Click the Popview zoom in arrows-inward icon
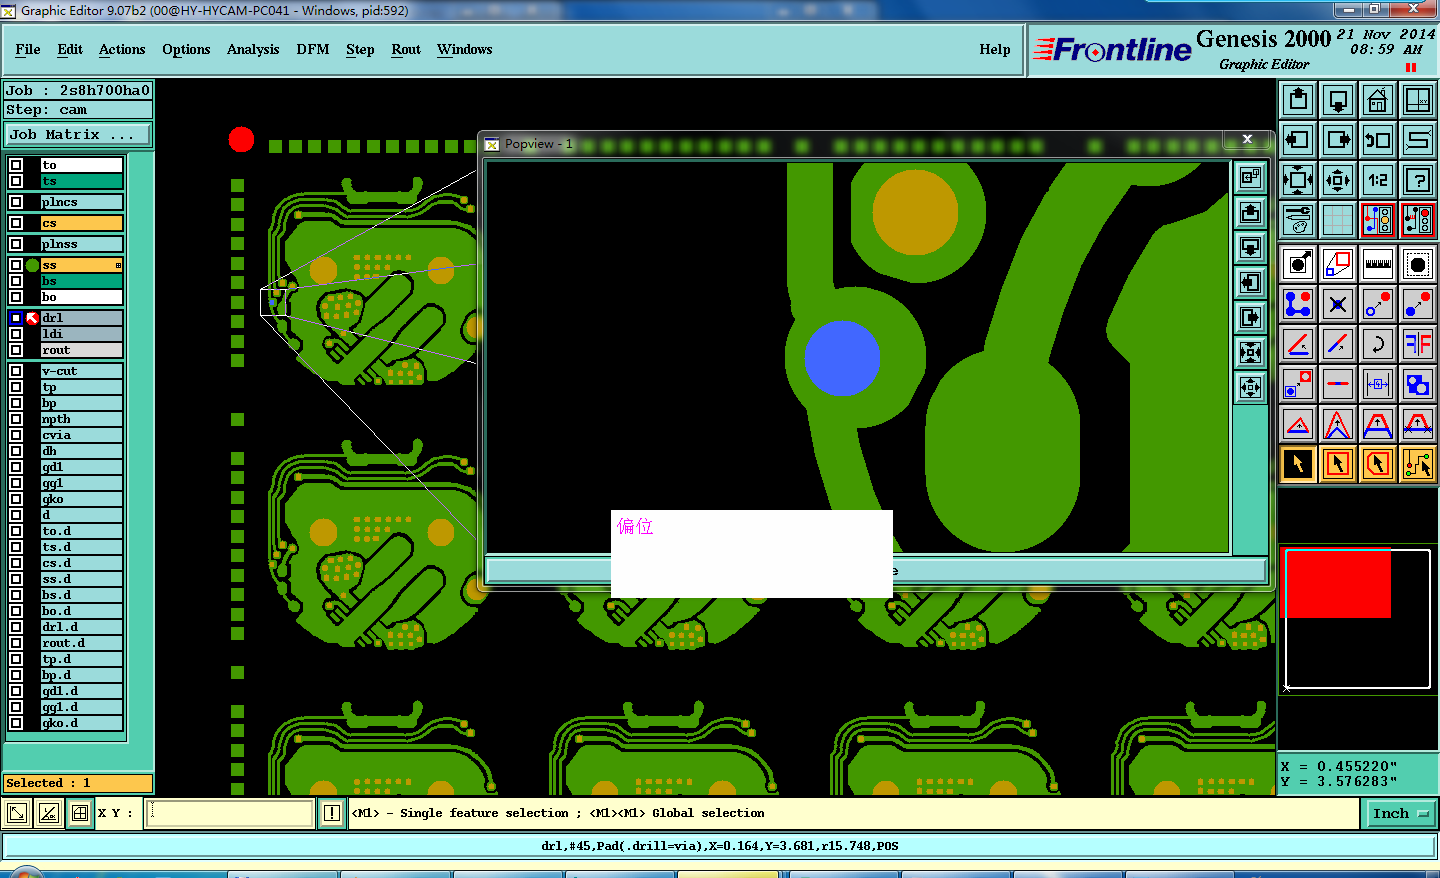The image size is (1440, 878). click(x=1251, y=352)
